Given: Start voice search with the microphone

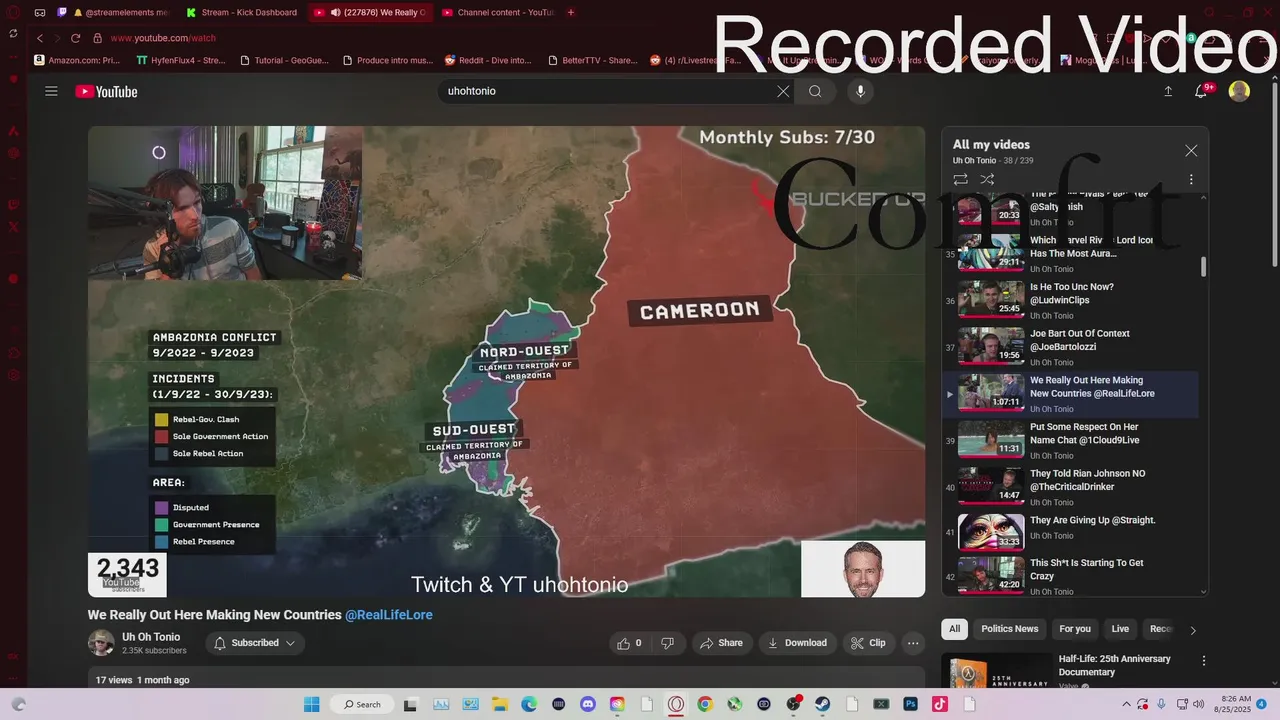Looking at the screenshot, I should [x=860, y=91].
